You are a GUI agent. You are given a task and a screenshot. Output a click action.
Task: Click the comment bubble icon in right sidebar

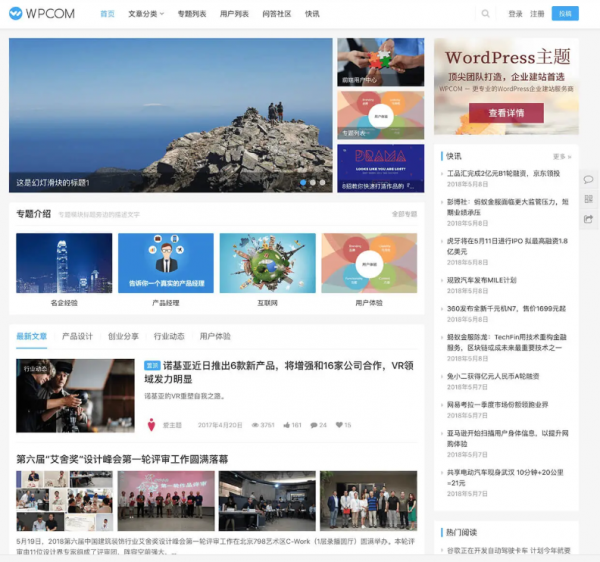[588, 180]
